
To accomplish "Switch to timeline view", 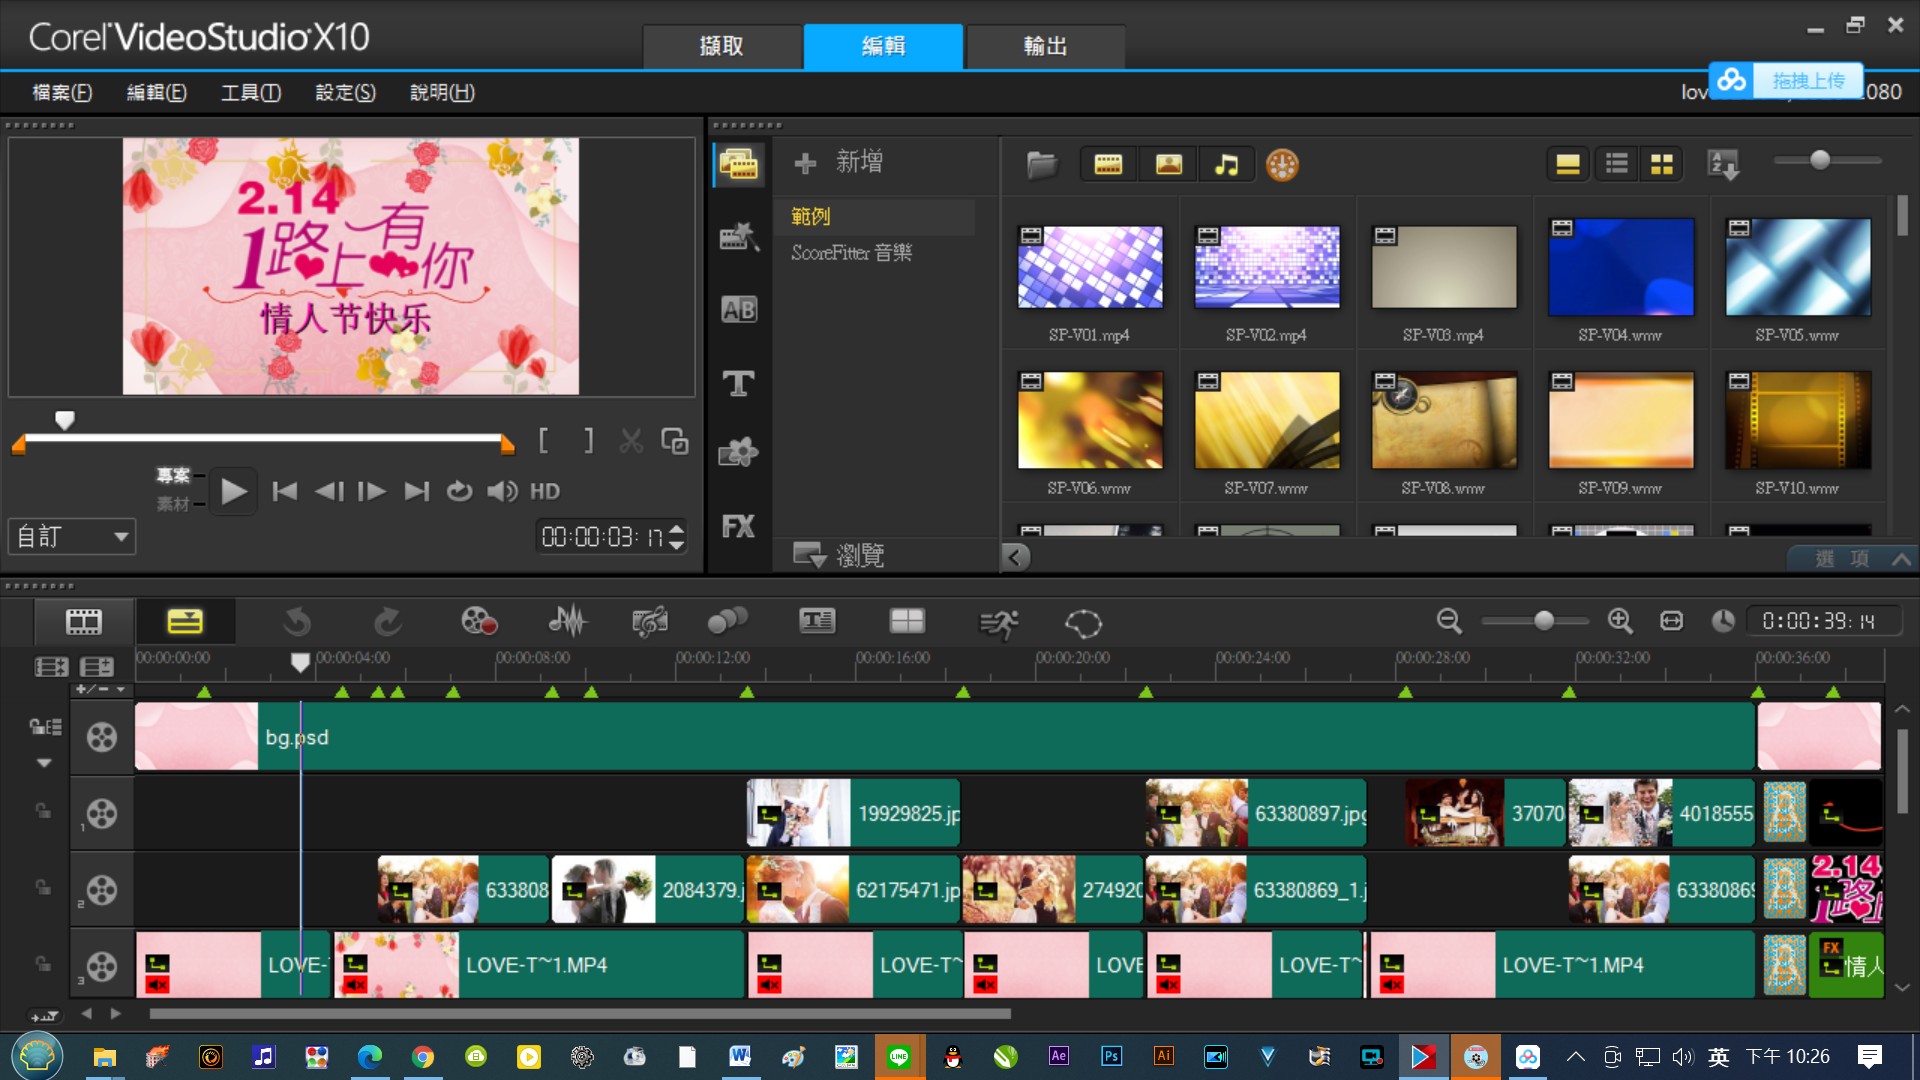I will pyautogui.click(x=185, y=622).
